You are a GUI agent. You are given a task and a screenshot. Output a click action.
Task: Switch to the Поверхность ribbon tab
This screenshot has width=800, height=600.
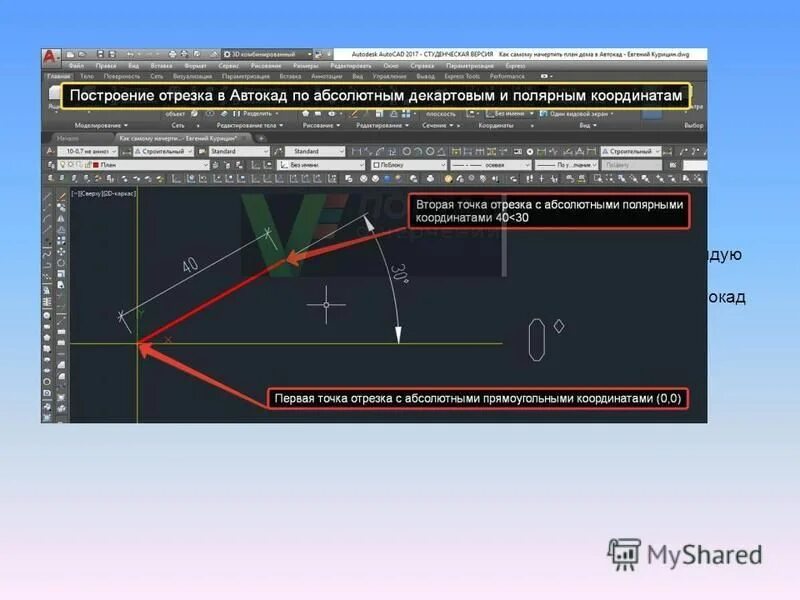click(x=121, y=77)
